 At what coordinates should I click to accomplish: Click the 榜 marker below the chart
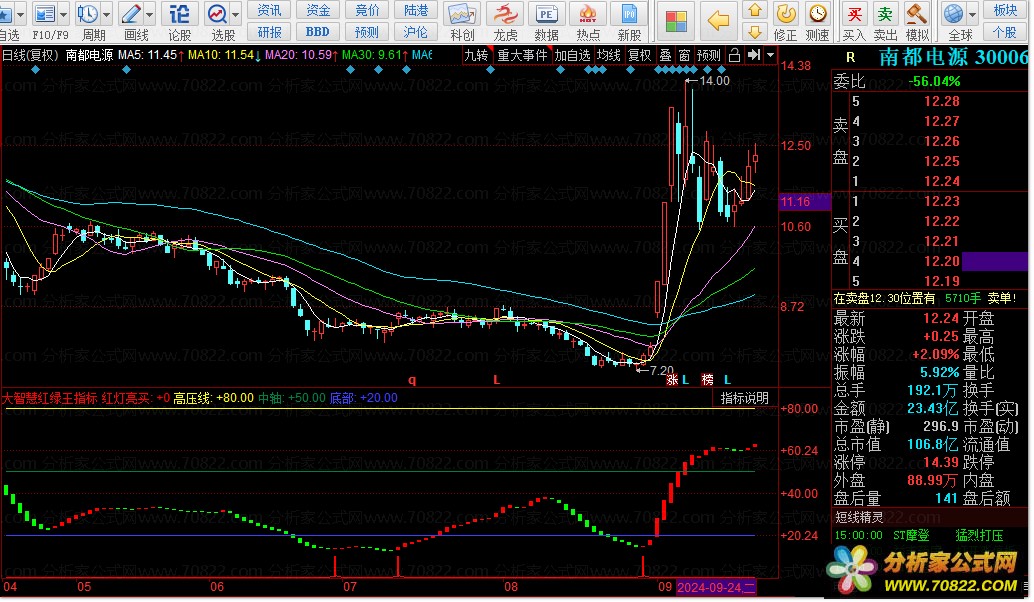click(708, 380)
